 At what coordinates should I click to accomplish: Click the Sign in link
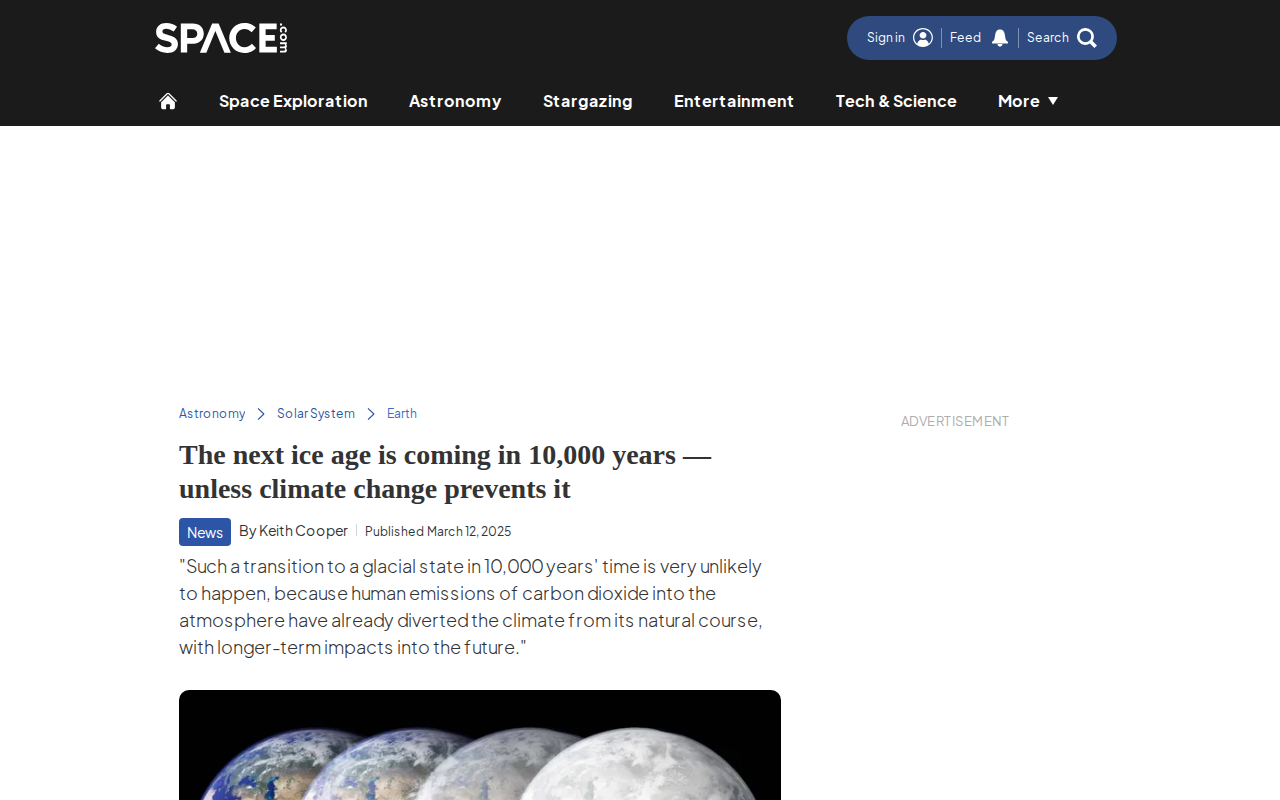click(x=886, y=38)
